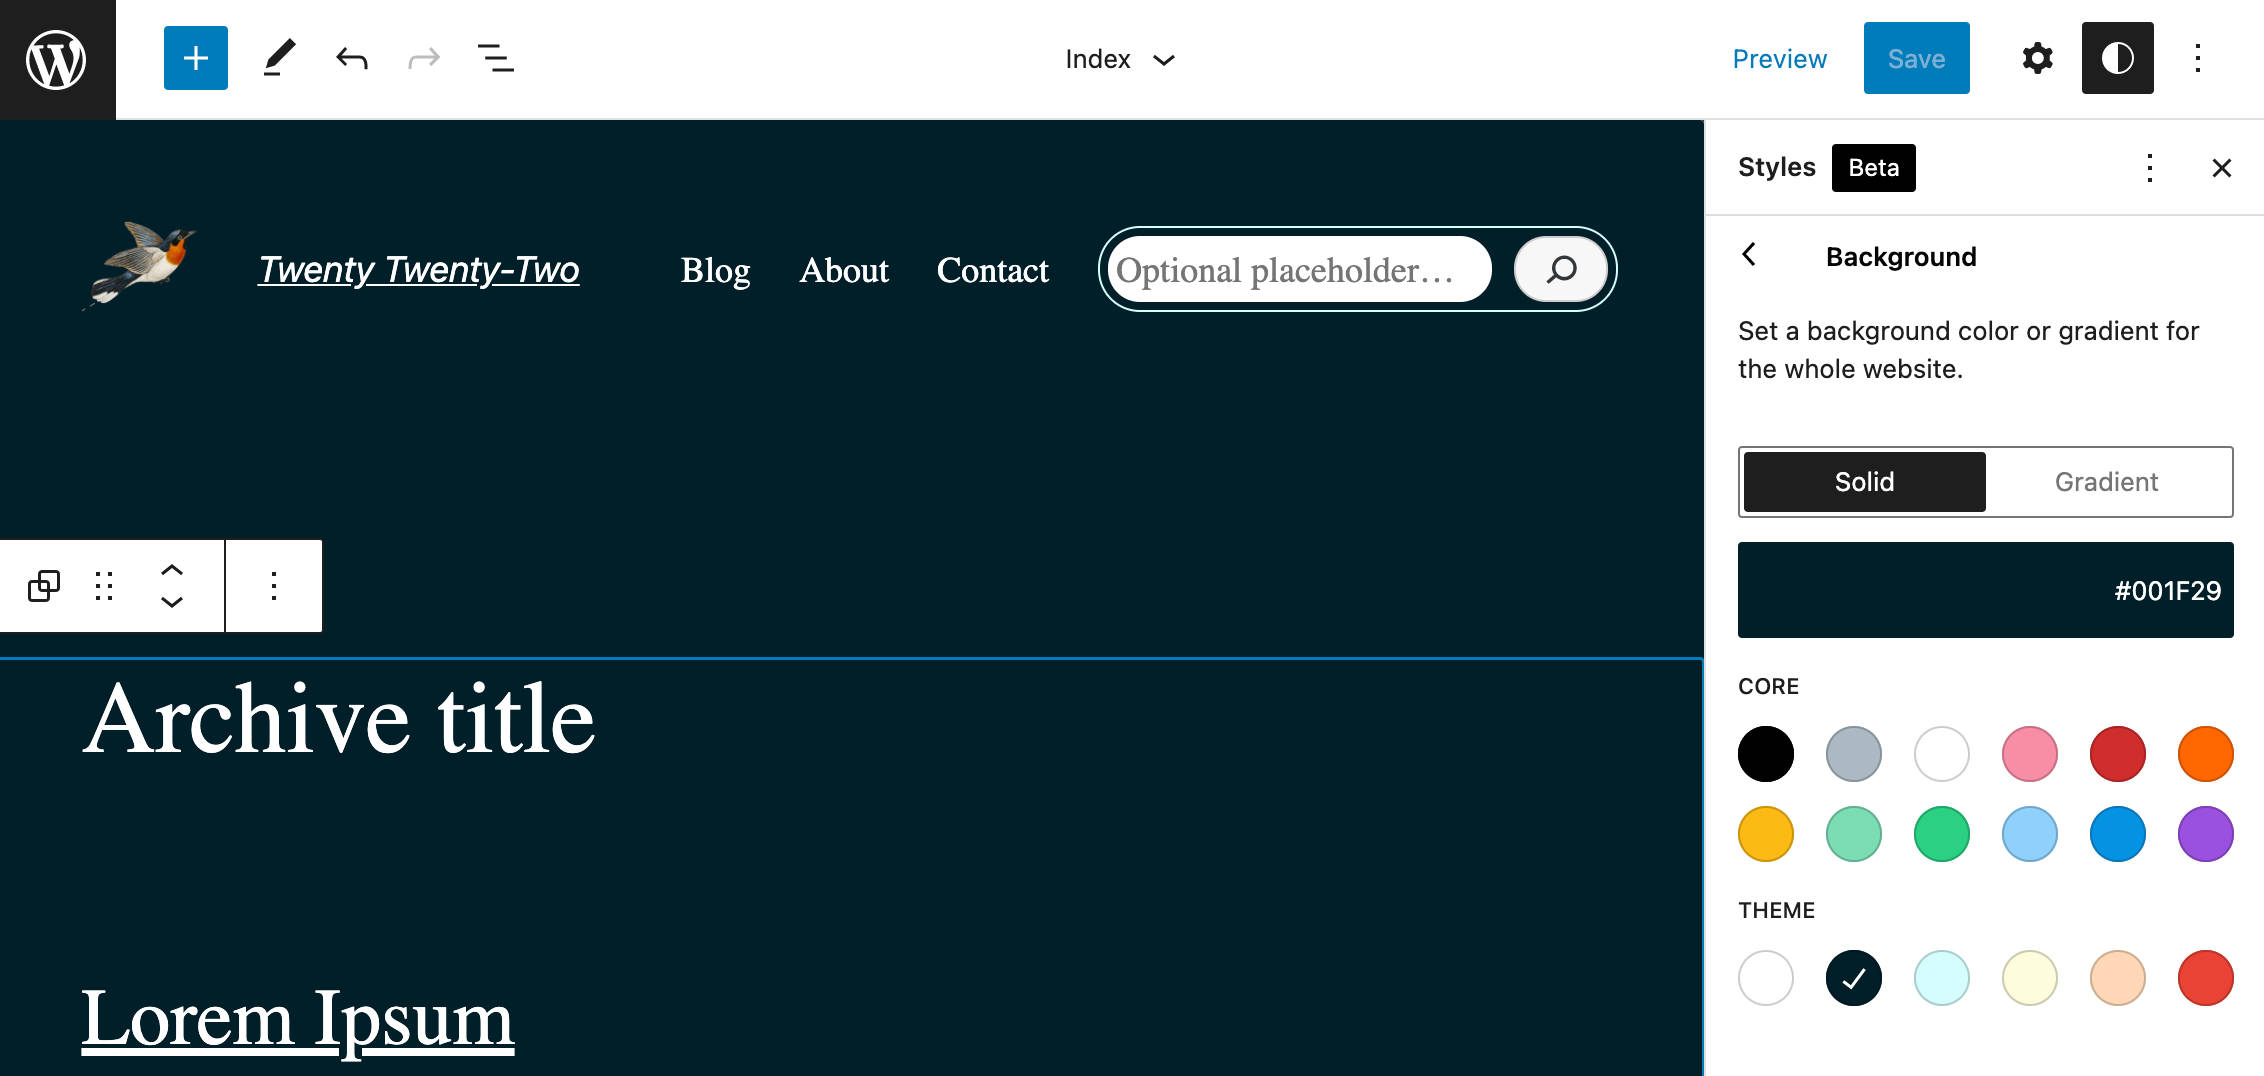
Task: Click the Preview link
Action: (1779, 59)
